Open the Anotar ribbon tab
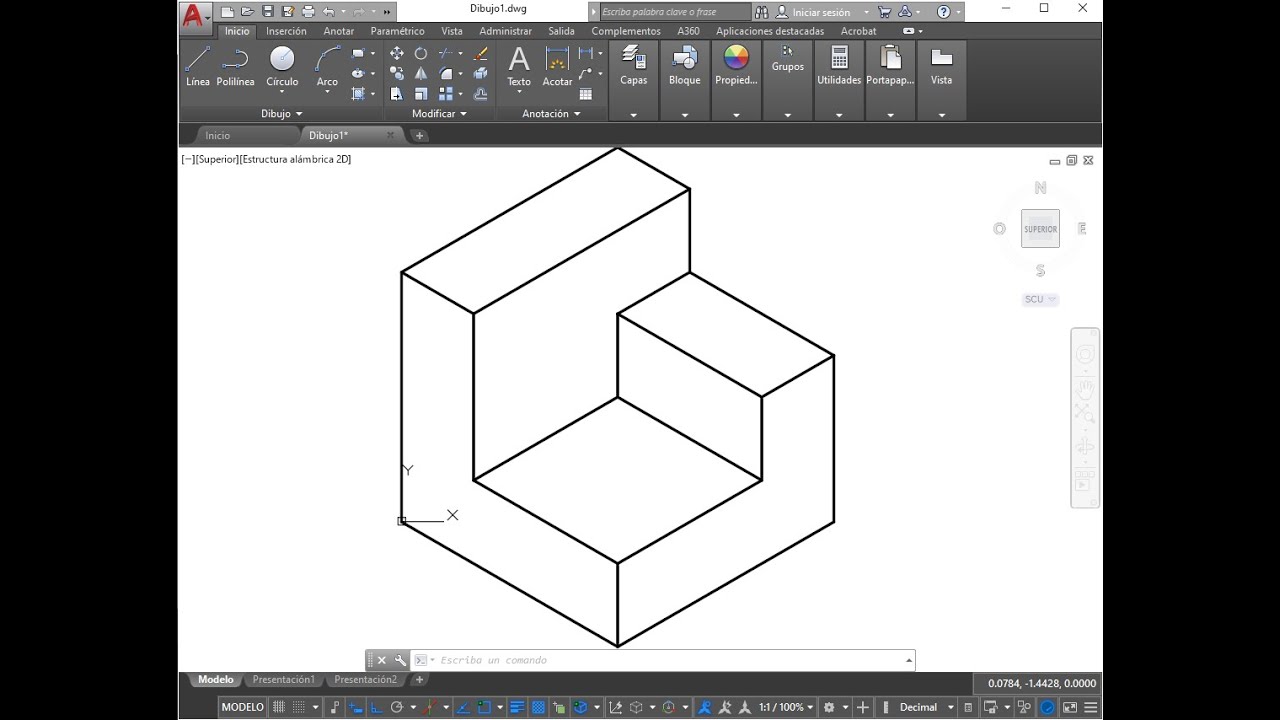Screen dimensions: 1280x720 pyautogui.click(x=339, y=31)
